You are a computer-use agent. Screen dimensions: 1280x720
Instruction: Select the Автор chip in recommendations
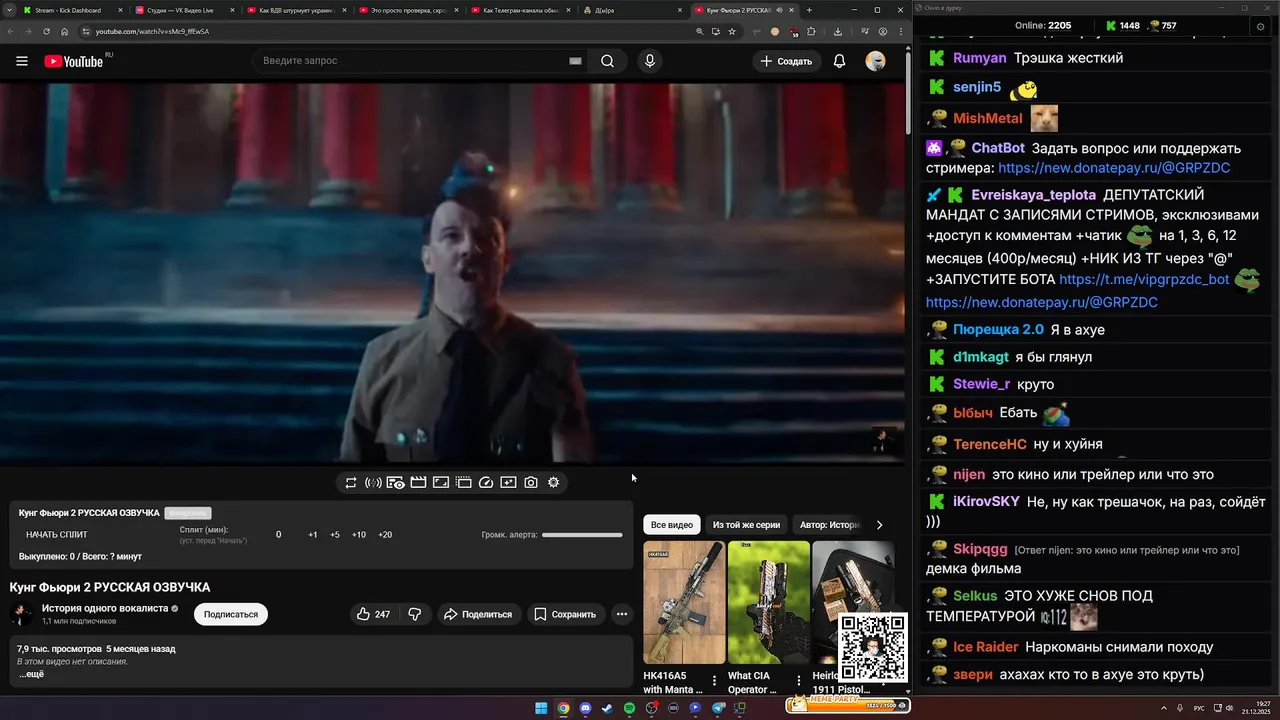click(x=829, y=525)
